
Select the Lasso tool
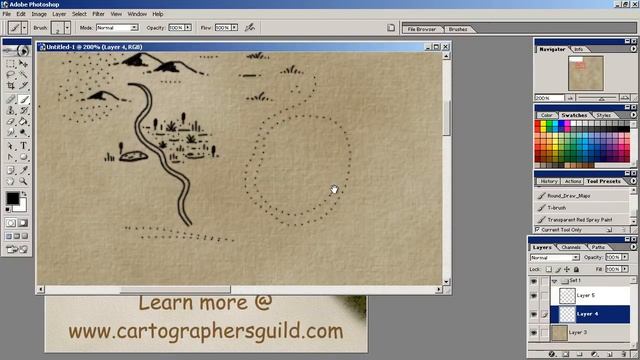coord(11,75)
